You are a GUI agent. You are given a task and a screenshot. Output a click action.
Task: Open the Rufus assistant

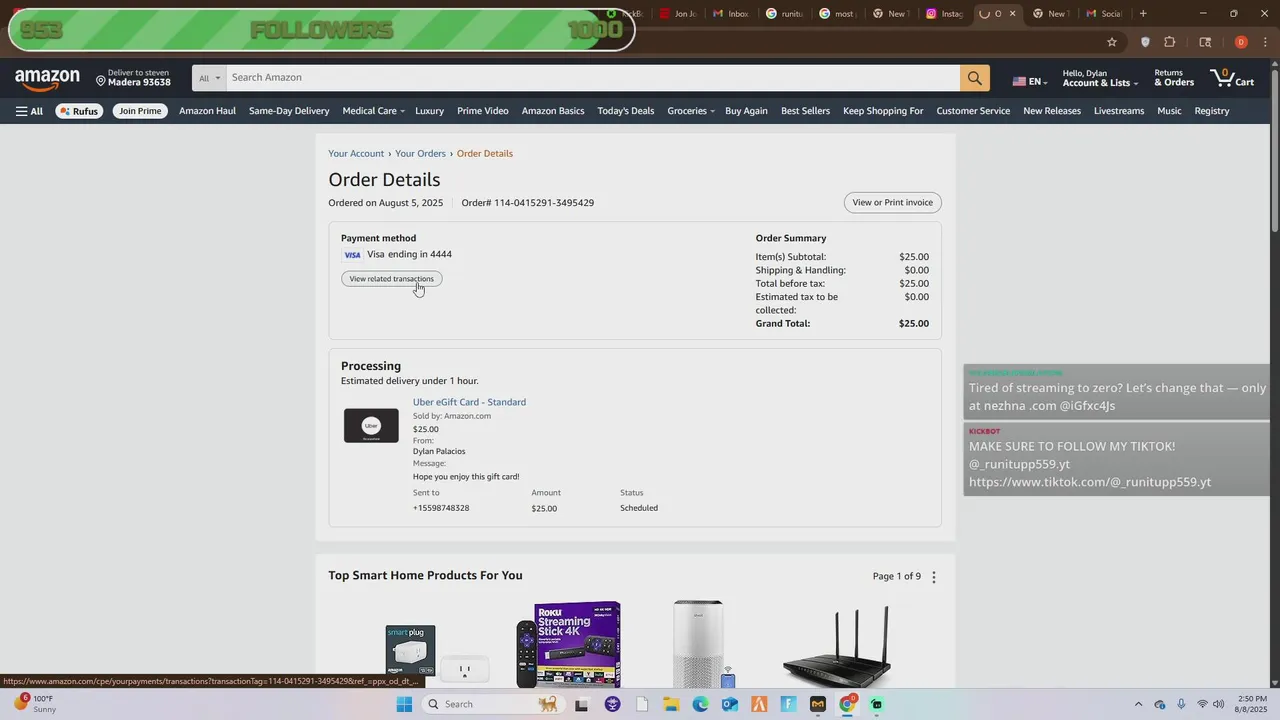click(78, 111)
